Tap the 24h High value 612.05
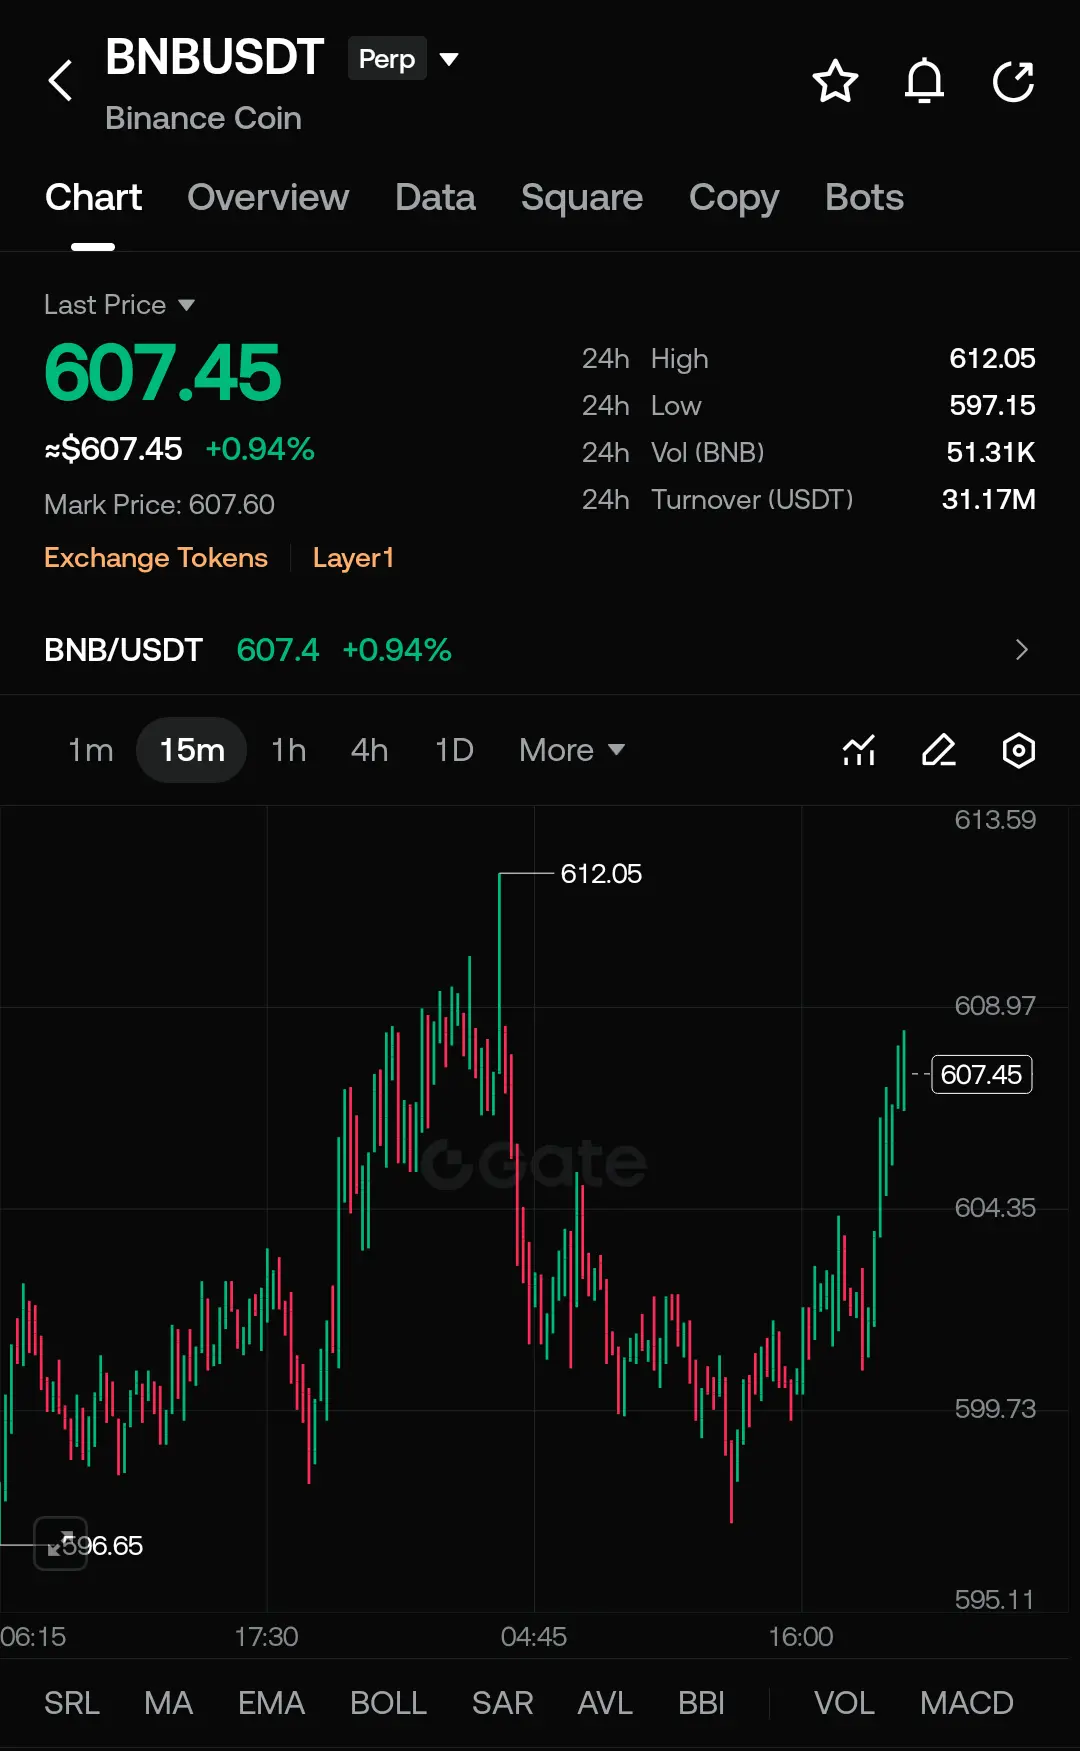This screenshot has height=1751, width=1080. [x=992, y=358]
